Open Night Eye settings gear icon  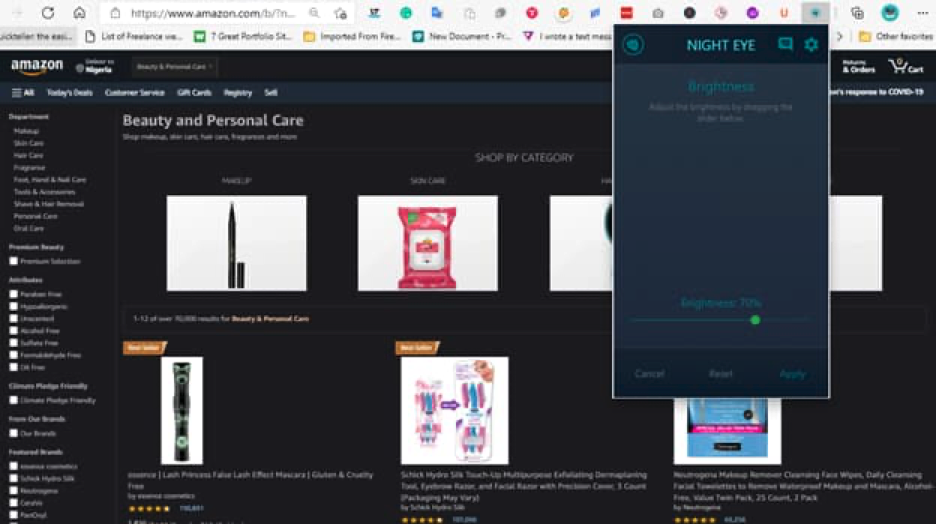pos(811,44)
